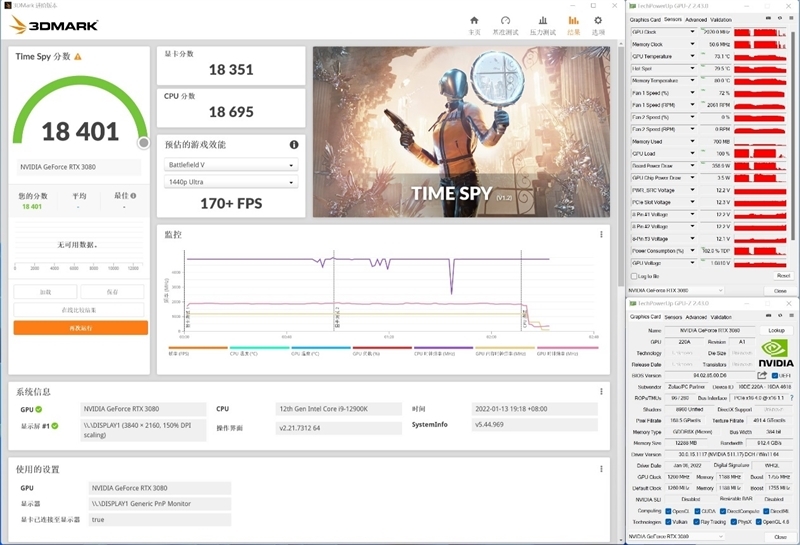Switch to Validation tab in lower GPU-Z window

(721, 317)
